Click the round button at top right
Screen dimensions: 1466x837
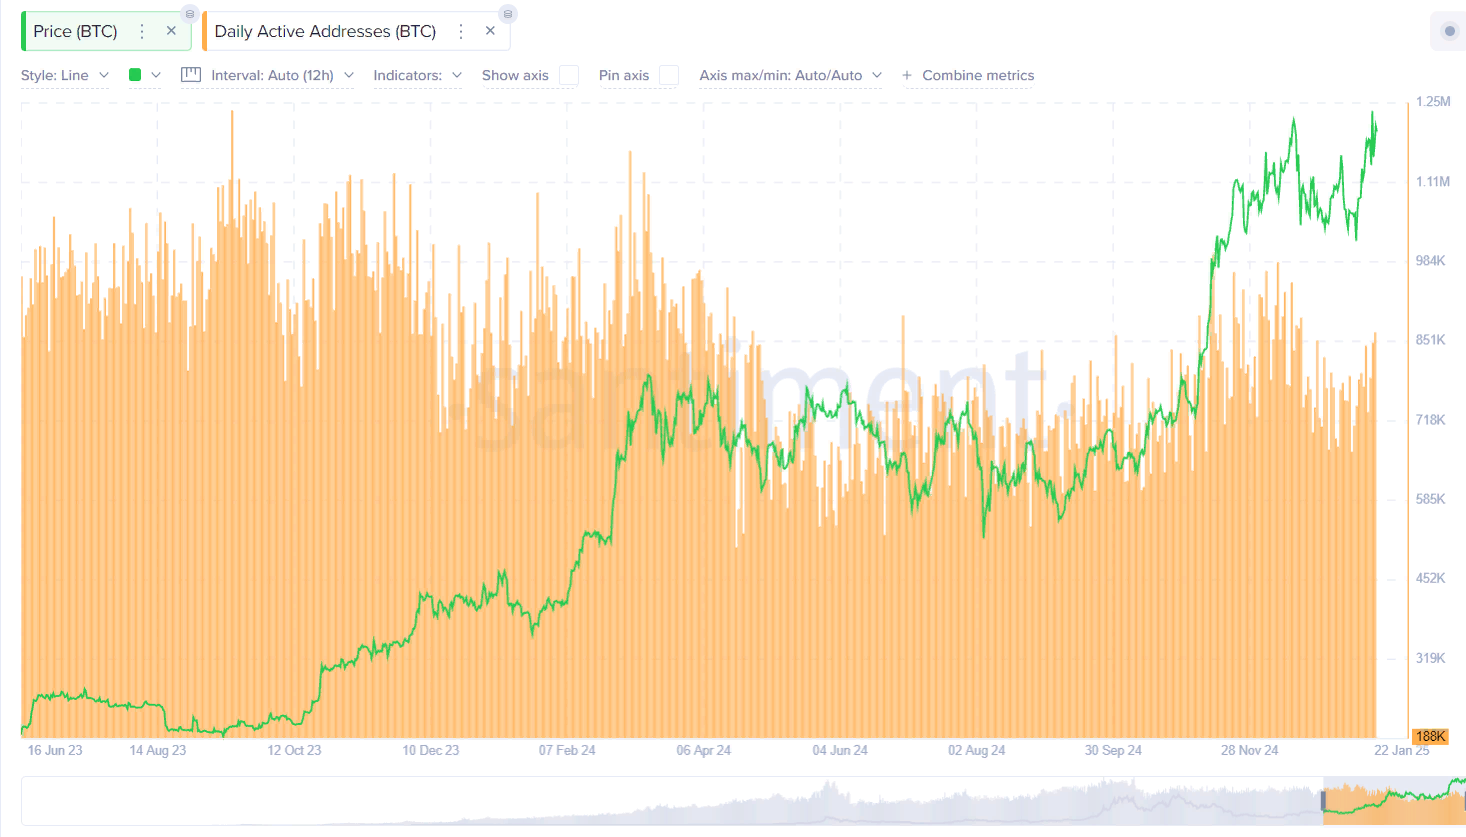point(1449,31)
